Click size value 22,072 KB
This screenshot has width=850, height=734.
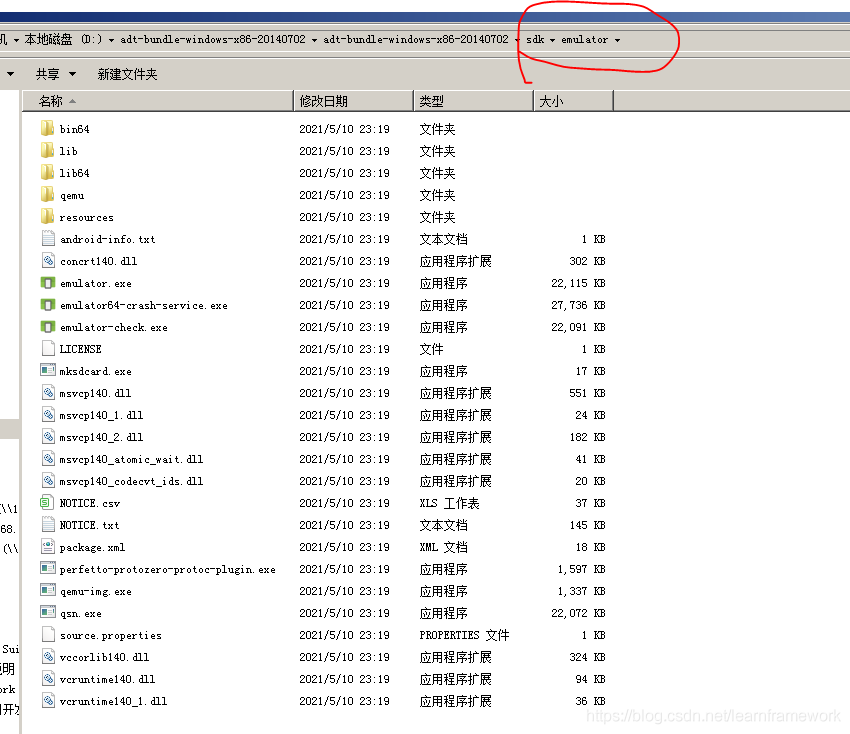[x=578, y=613]
